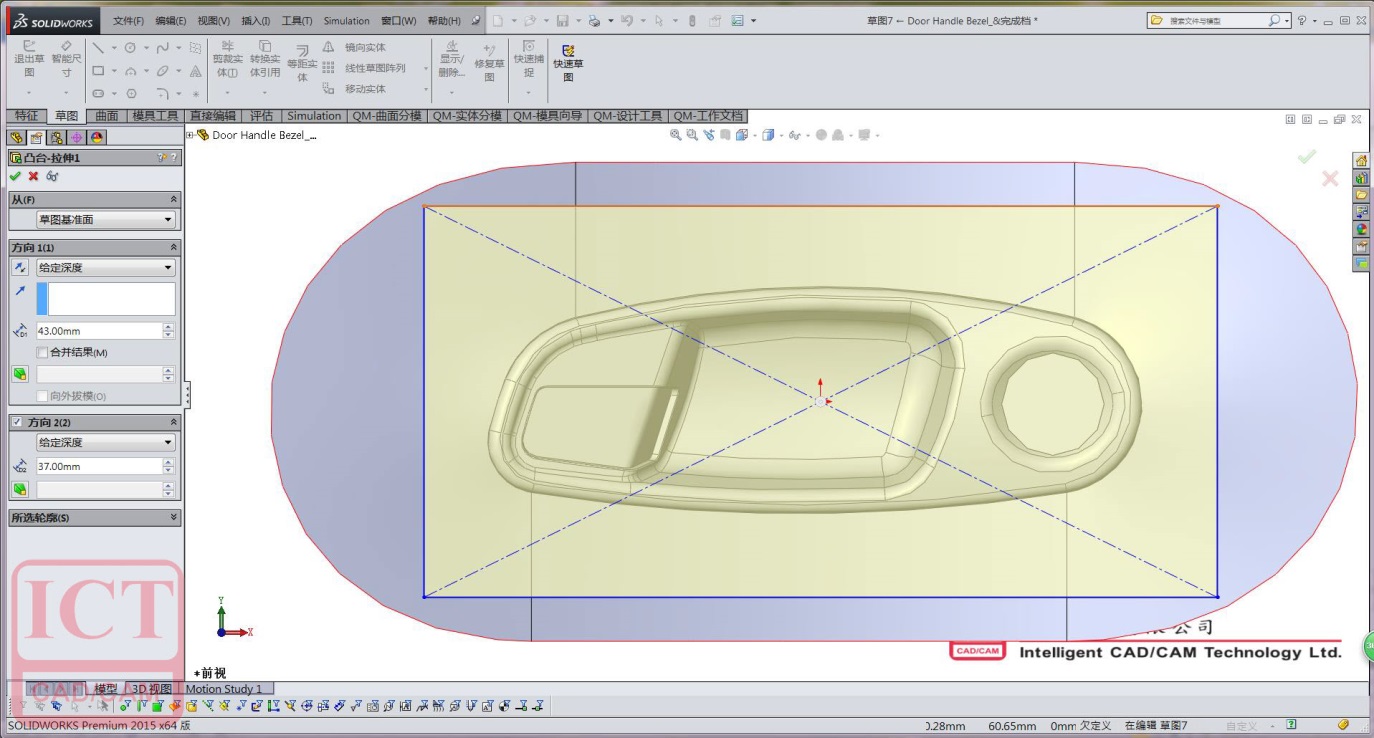Expand the 所选轮廓 section
Screen dimensions: 1374x738
coord(174,518)
